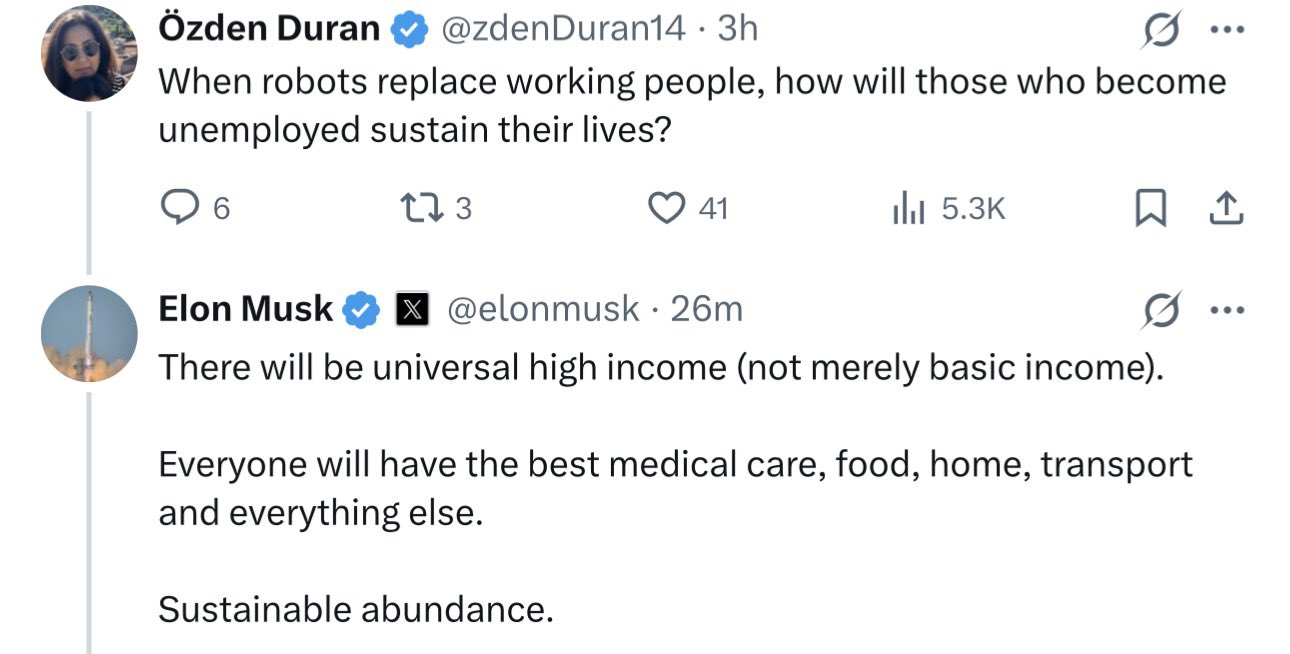Open more options for Özden Duran's tweet
Screen dimensions: 1290x654
[x=1226, y=30]
